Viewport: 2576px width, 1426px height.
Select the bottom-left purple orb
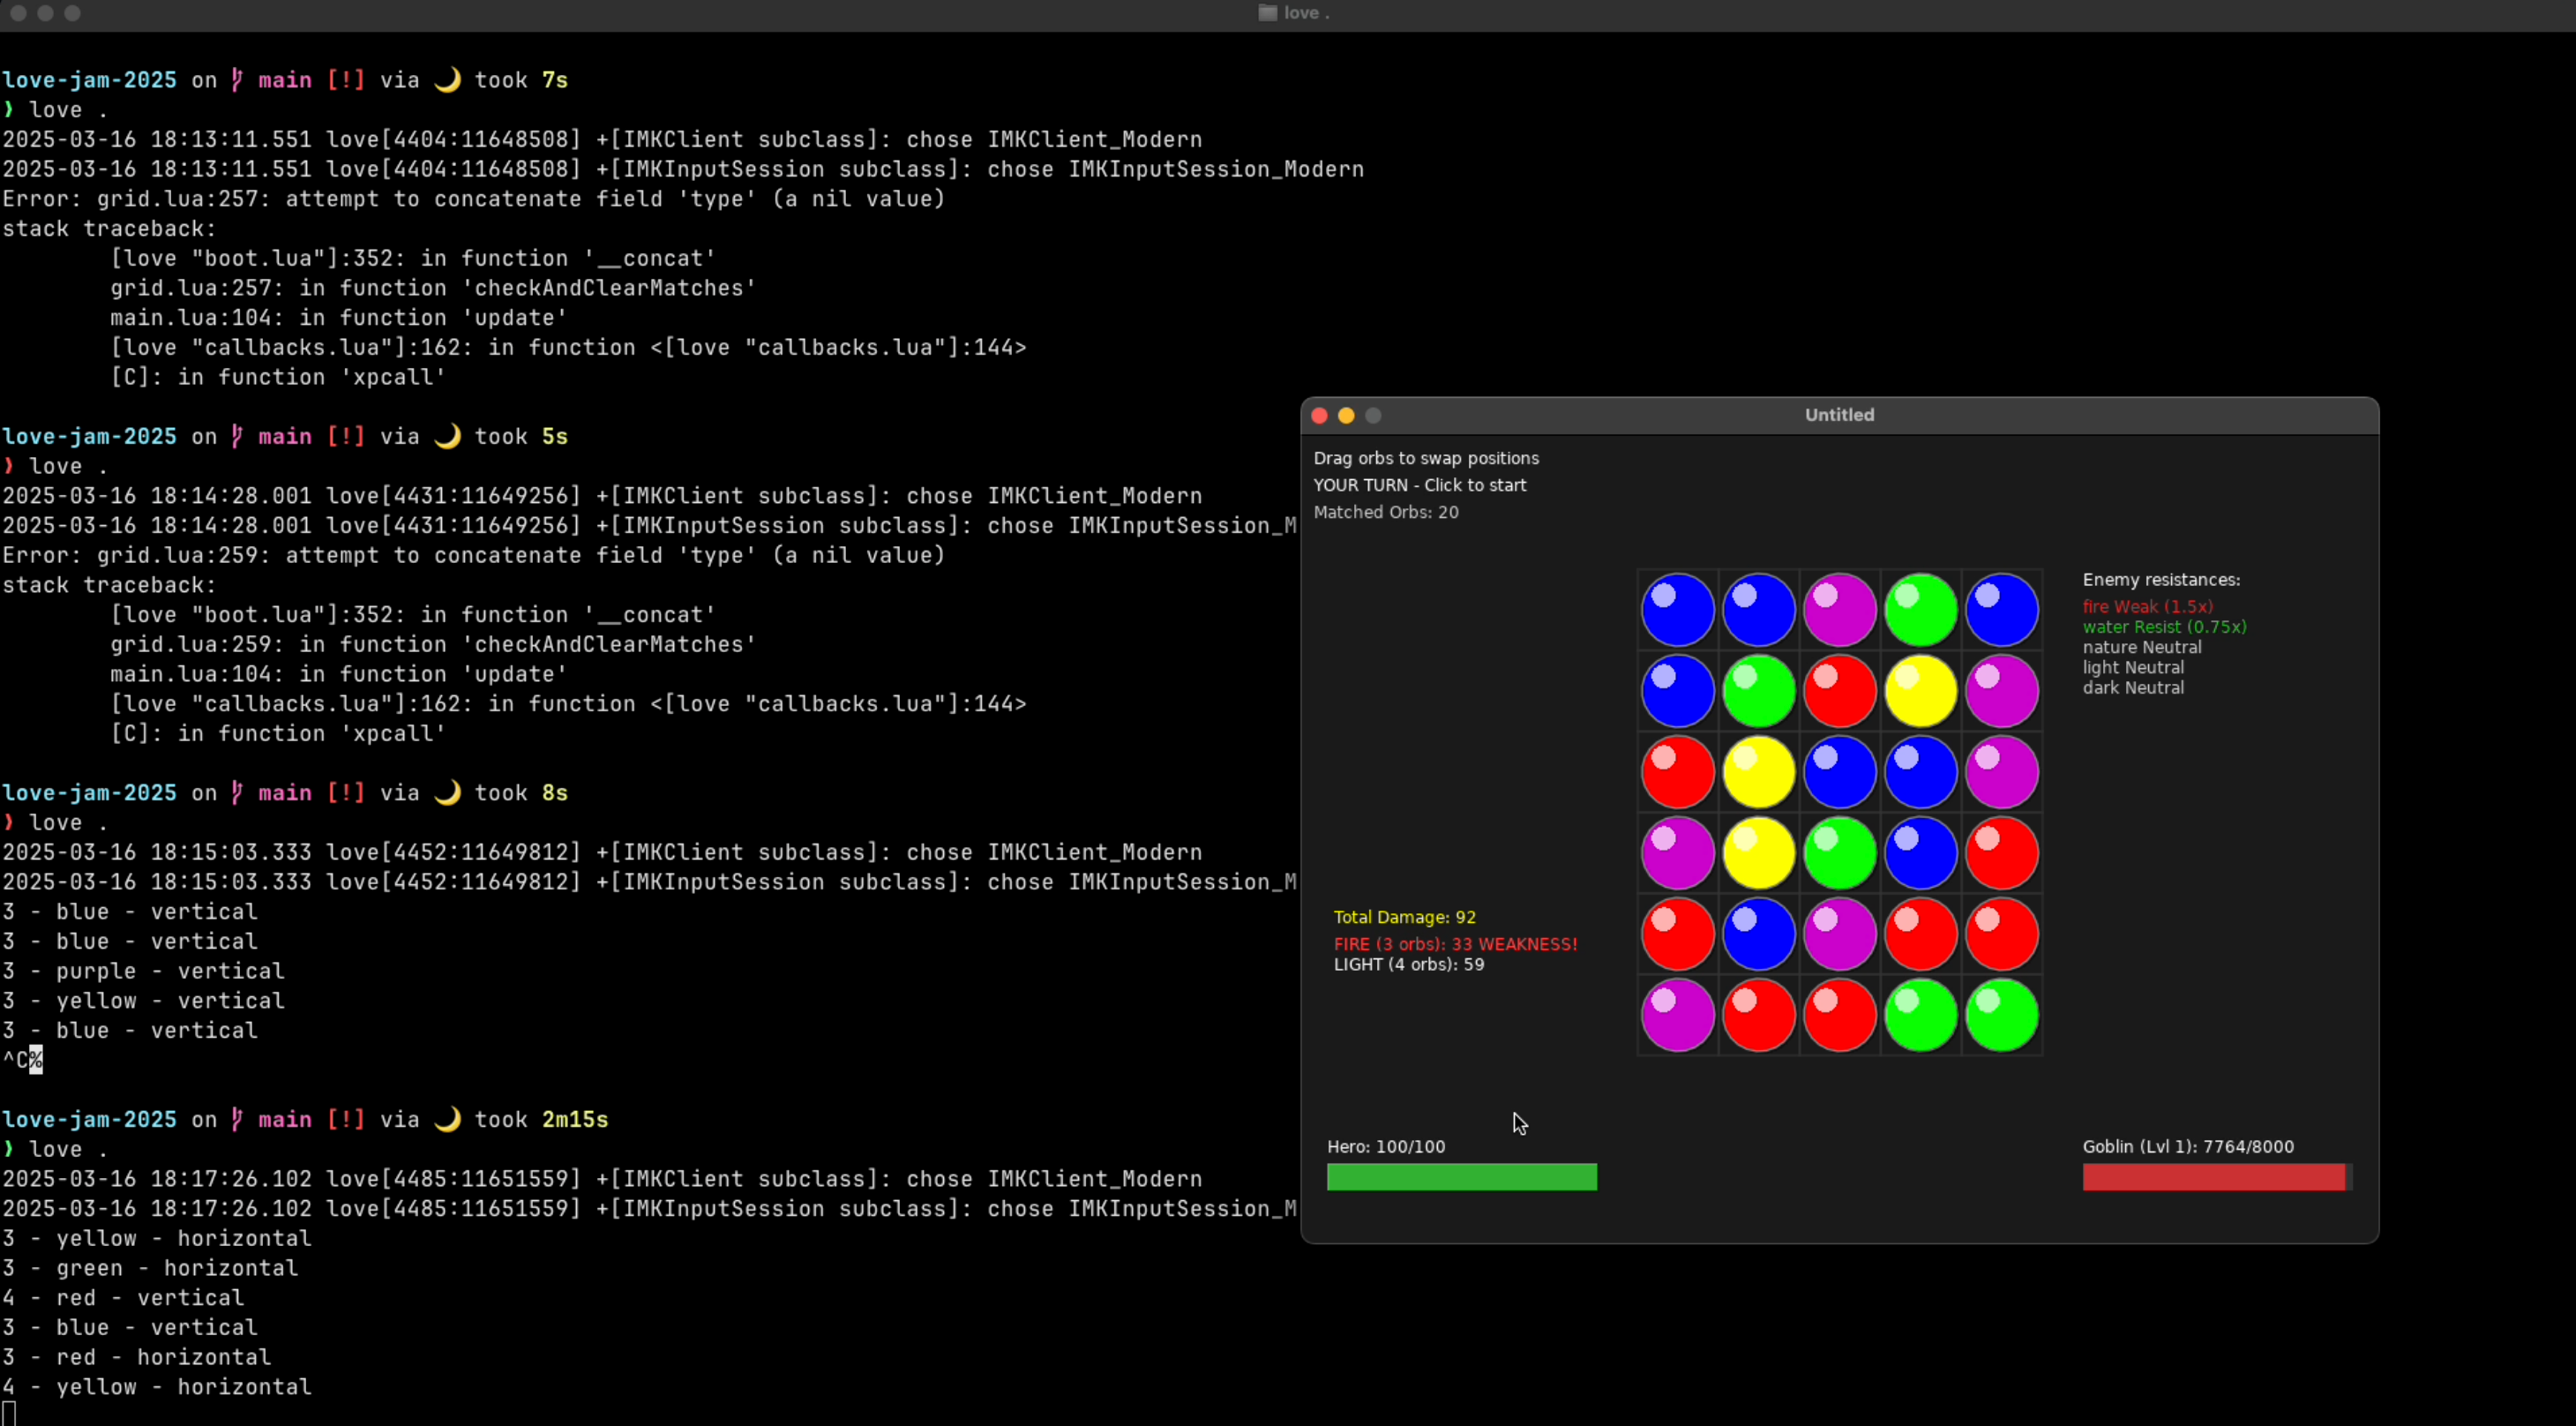(x=1677, y=1015)
